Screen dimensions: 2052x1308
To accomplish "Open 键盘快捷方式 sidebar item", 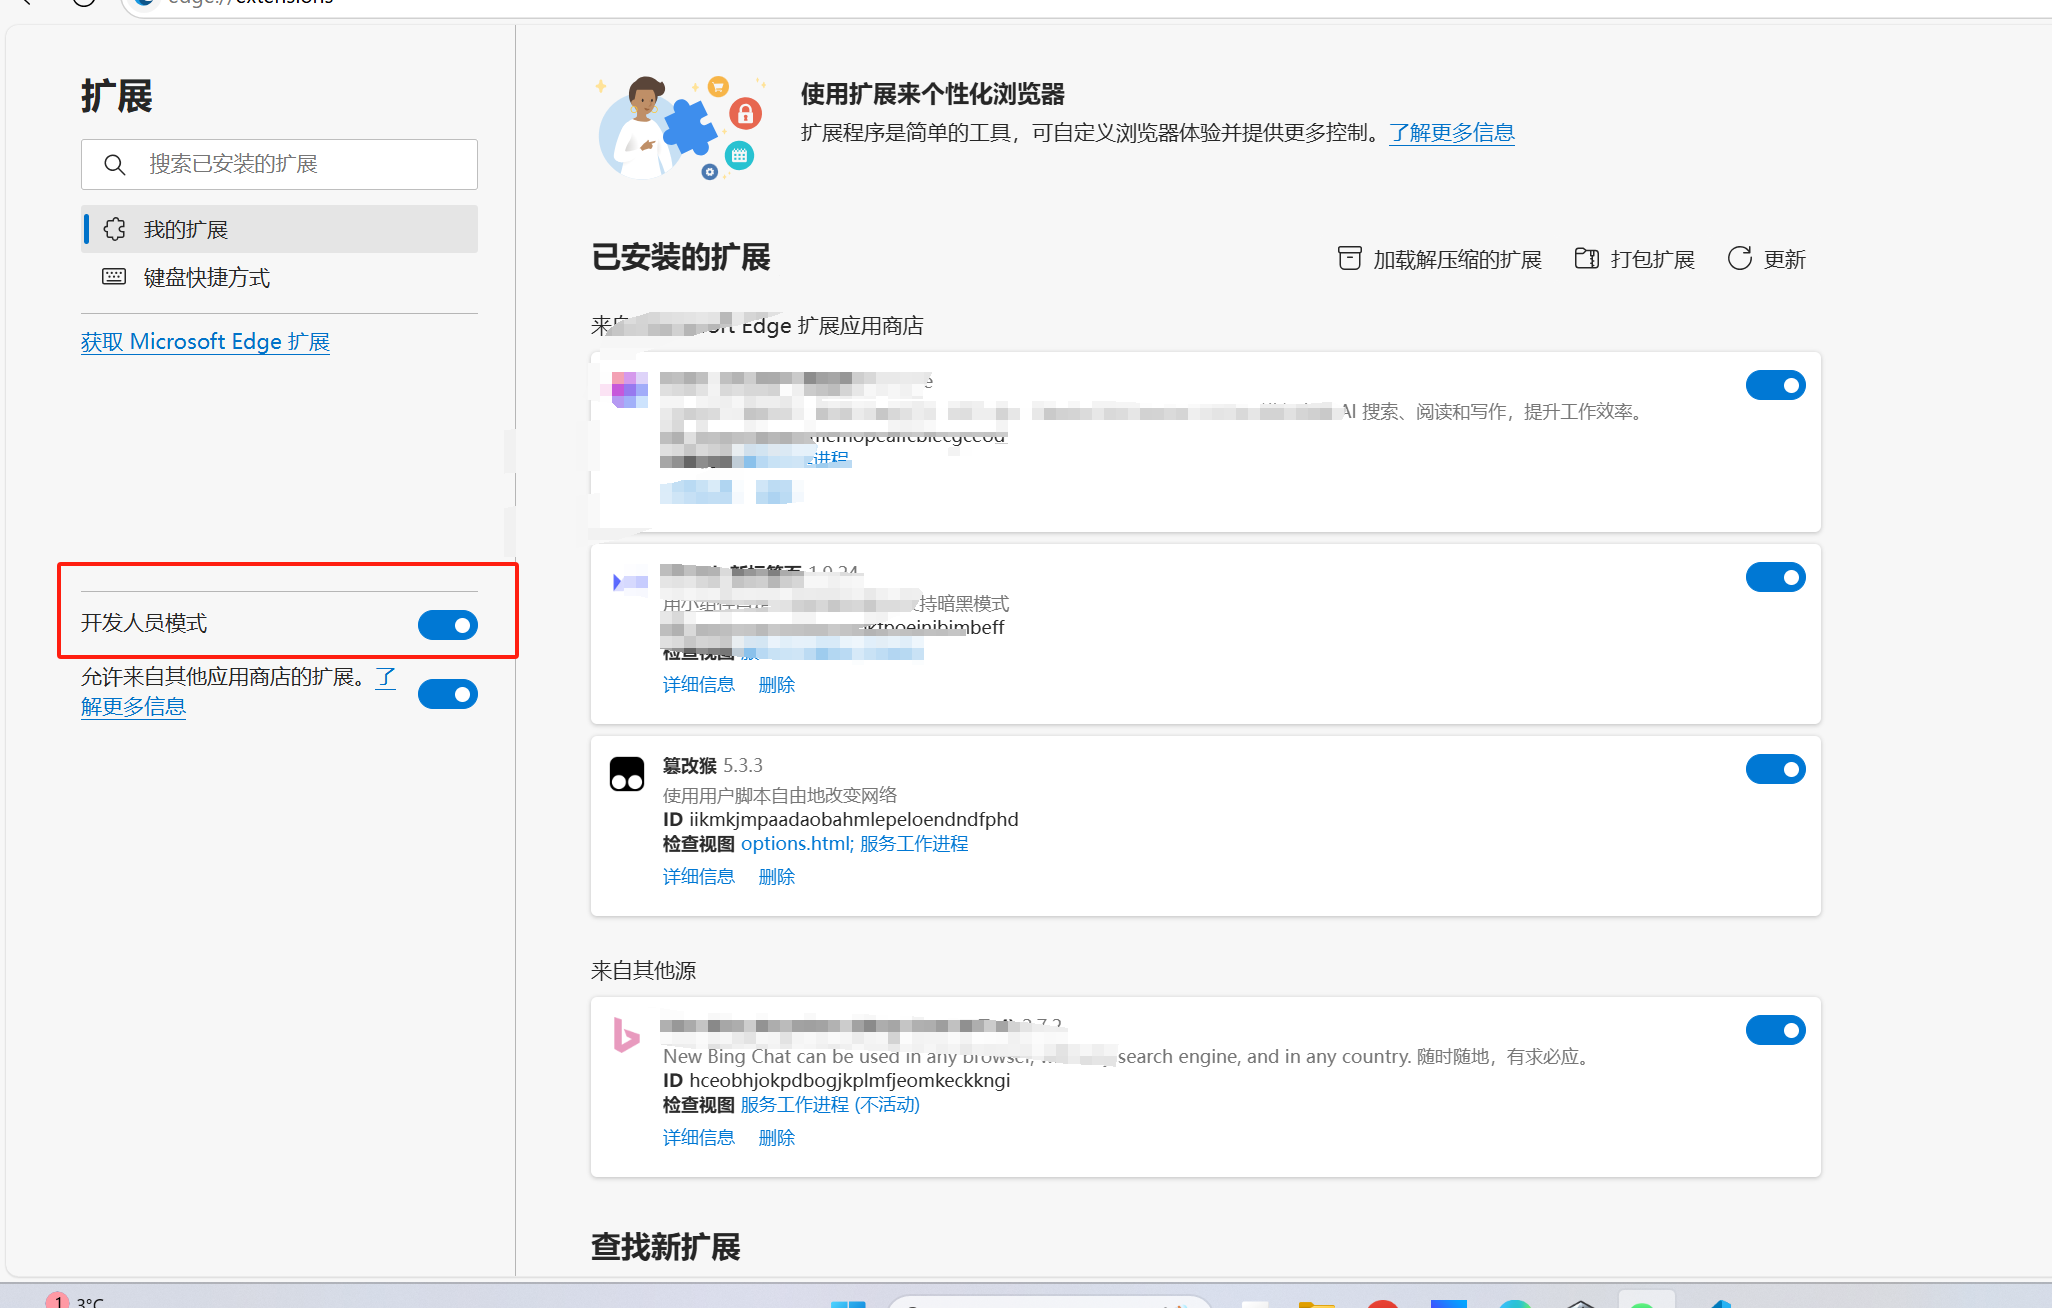I will 206,277.
